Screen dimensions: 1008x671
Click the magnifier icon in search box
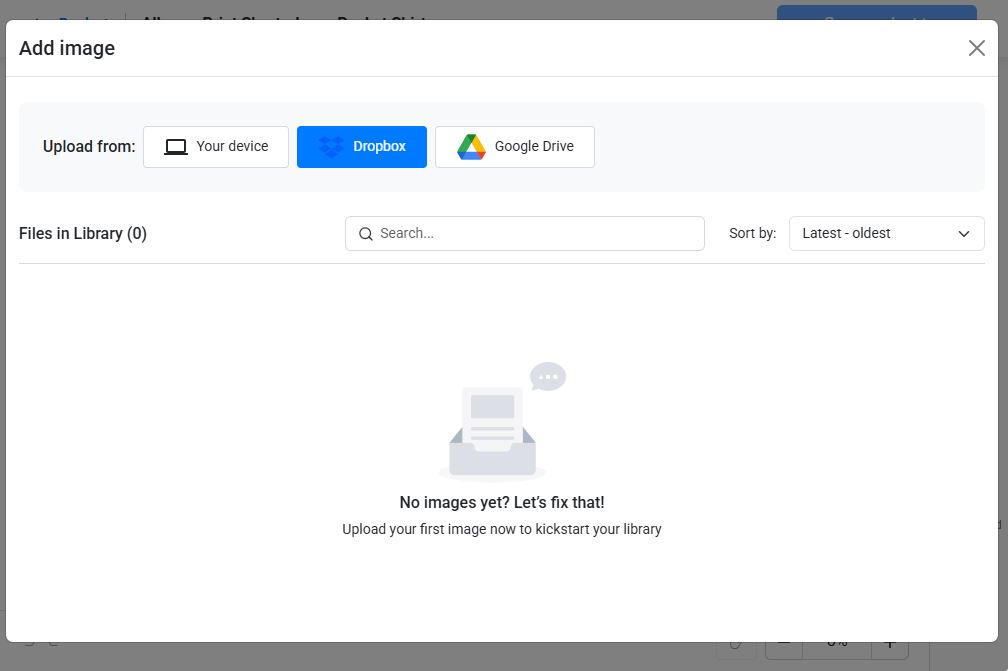pos(366,234)
